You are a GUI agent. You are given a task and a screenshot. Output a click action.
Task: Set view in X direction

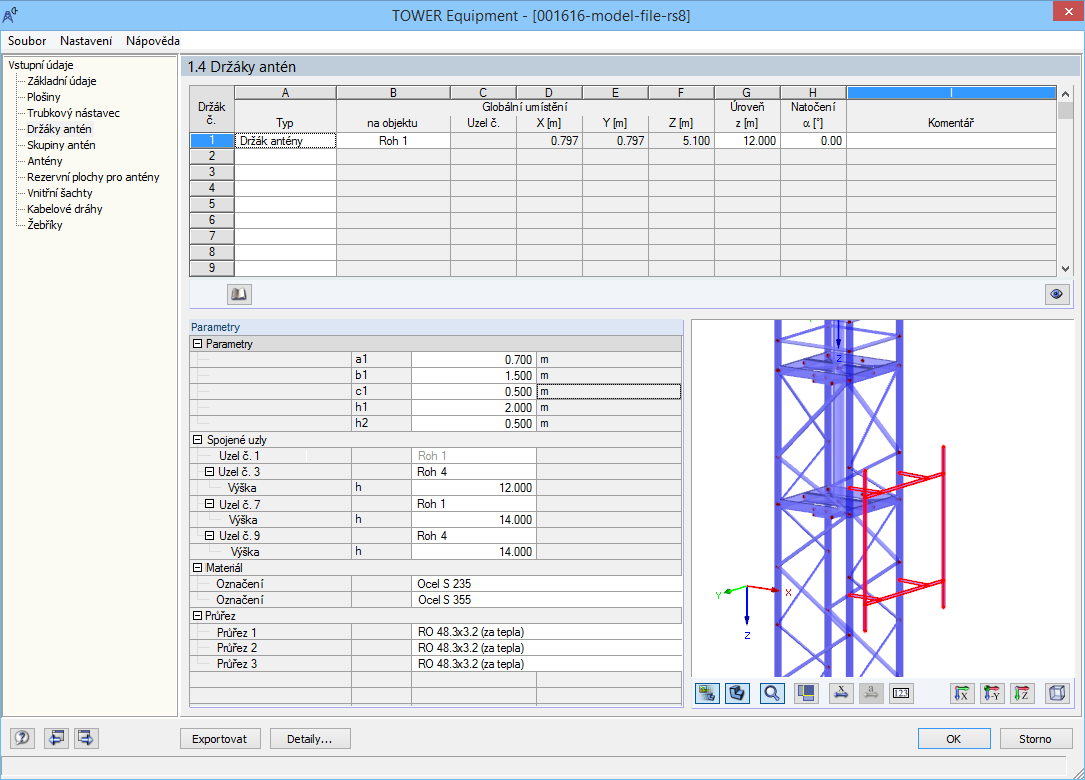[962, 693]
